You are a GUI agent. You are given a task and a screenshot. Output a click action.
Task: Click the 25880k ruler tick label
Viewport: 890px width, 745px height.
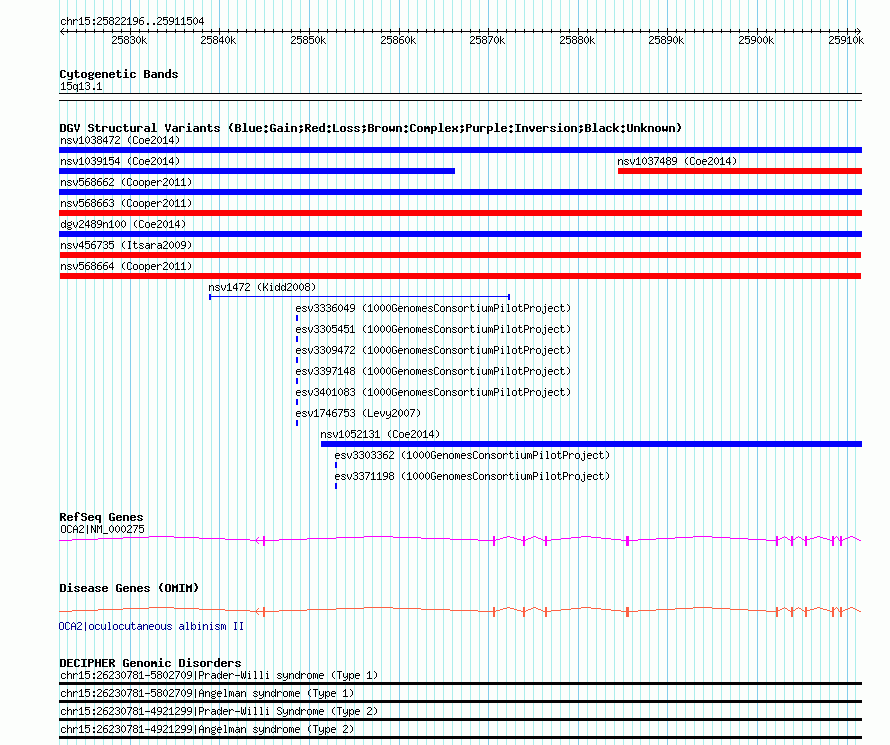[x=577, y=40]
